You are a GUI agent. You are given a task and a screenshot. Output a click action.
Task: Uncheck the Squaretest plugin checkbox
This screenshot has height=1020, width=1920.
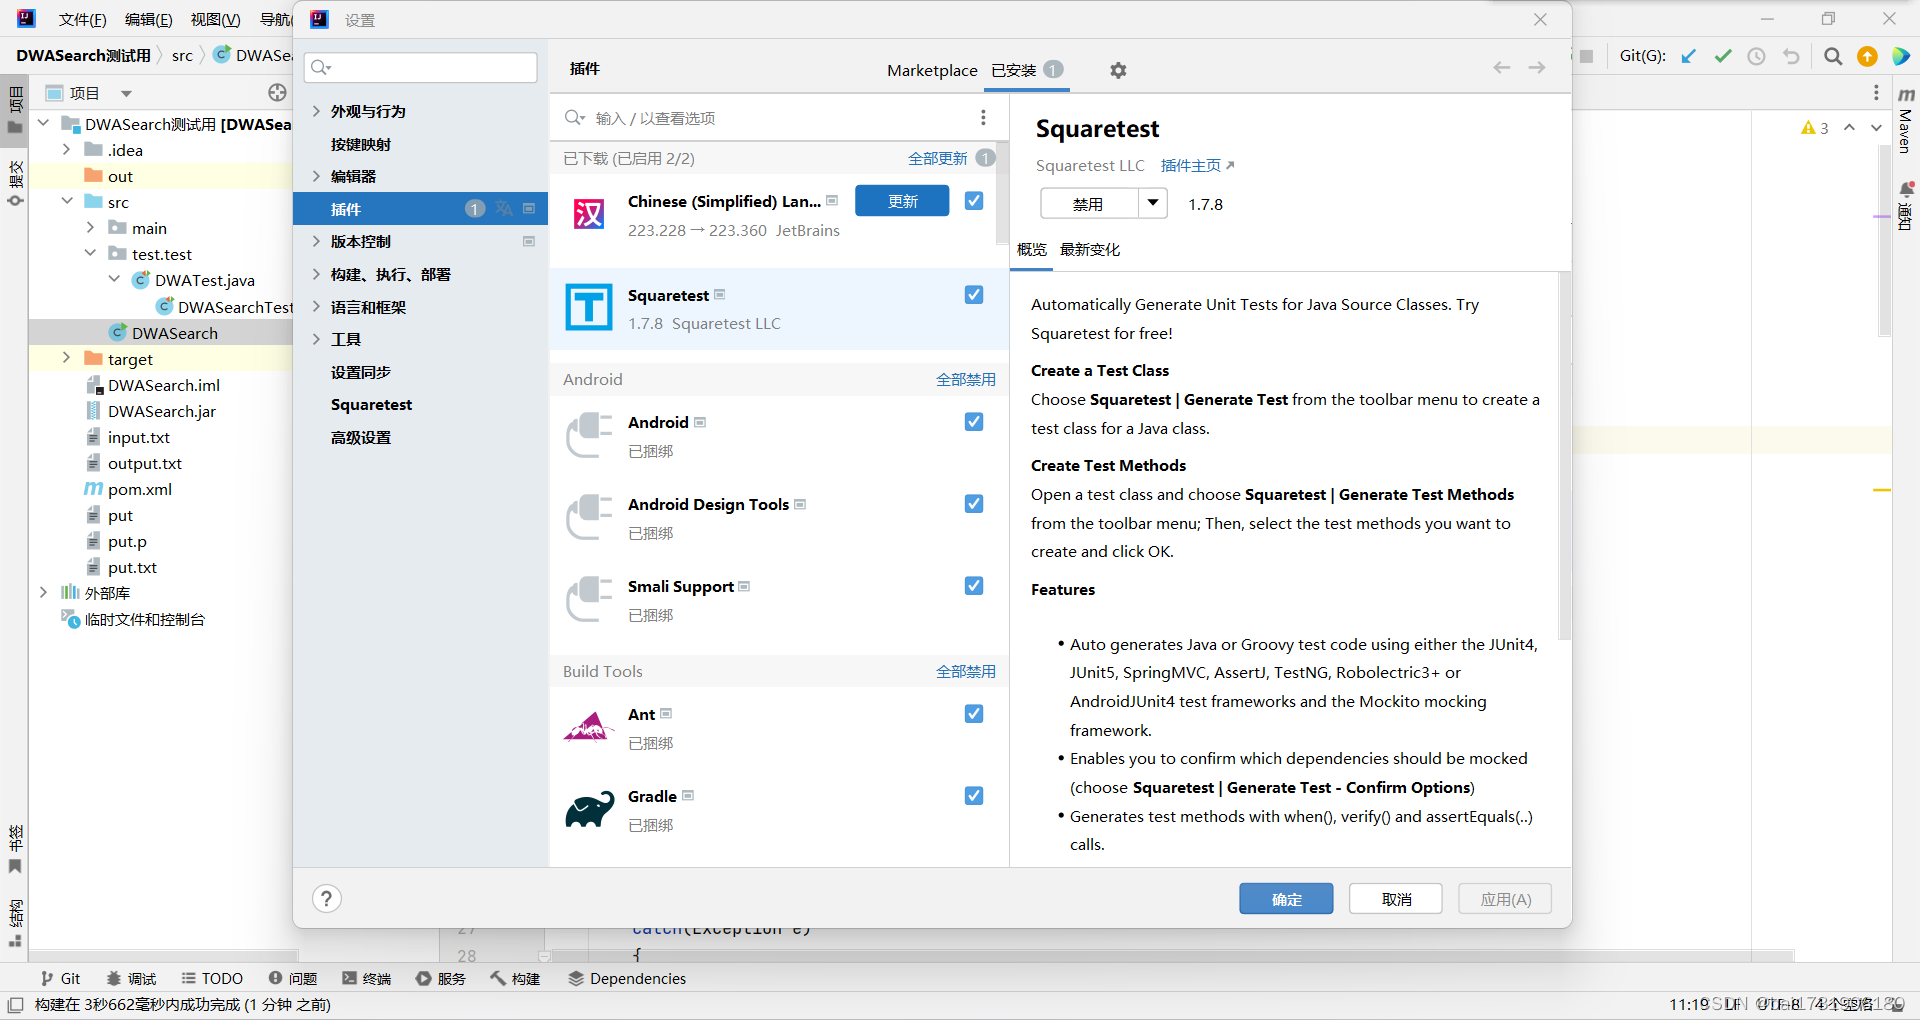coord(974,295)
